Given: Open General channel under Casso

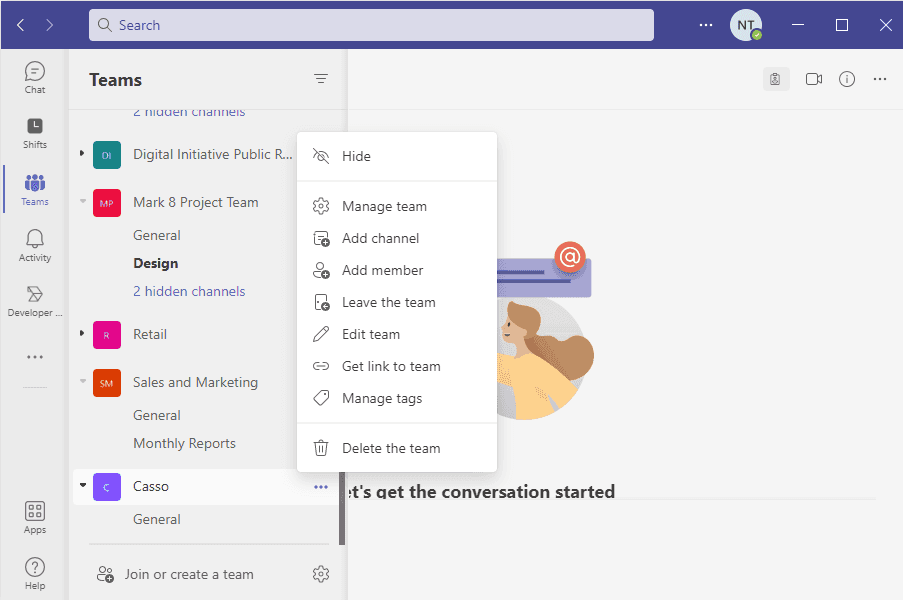Looking at the screenshot, I should coord(157,519).
